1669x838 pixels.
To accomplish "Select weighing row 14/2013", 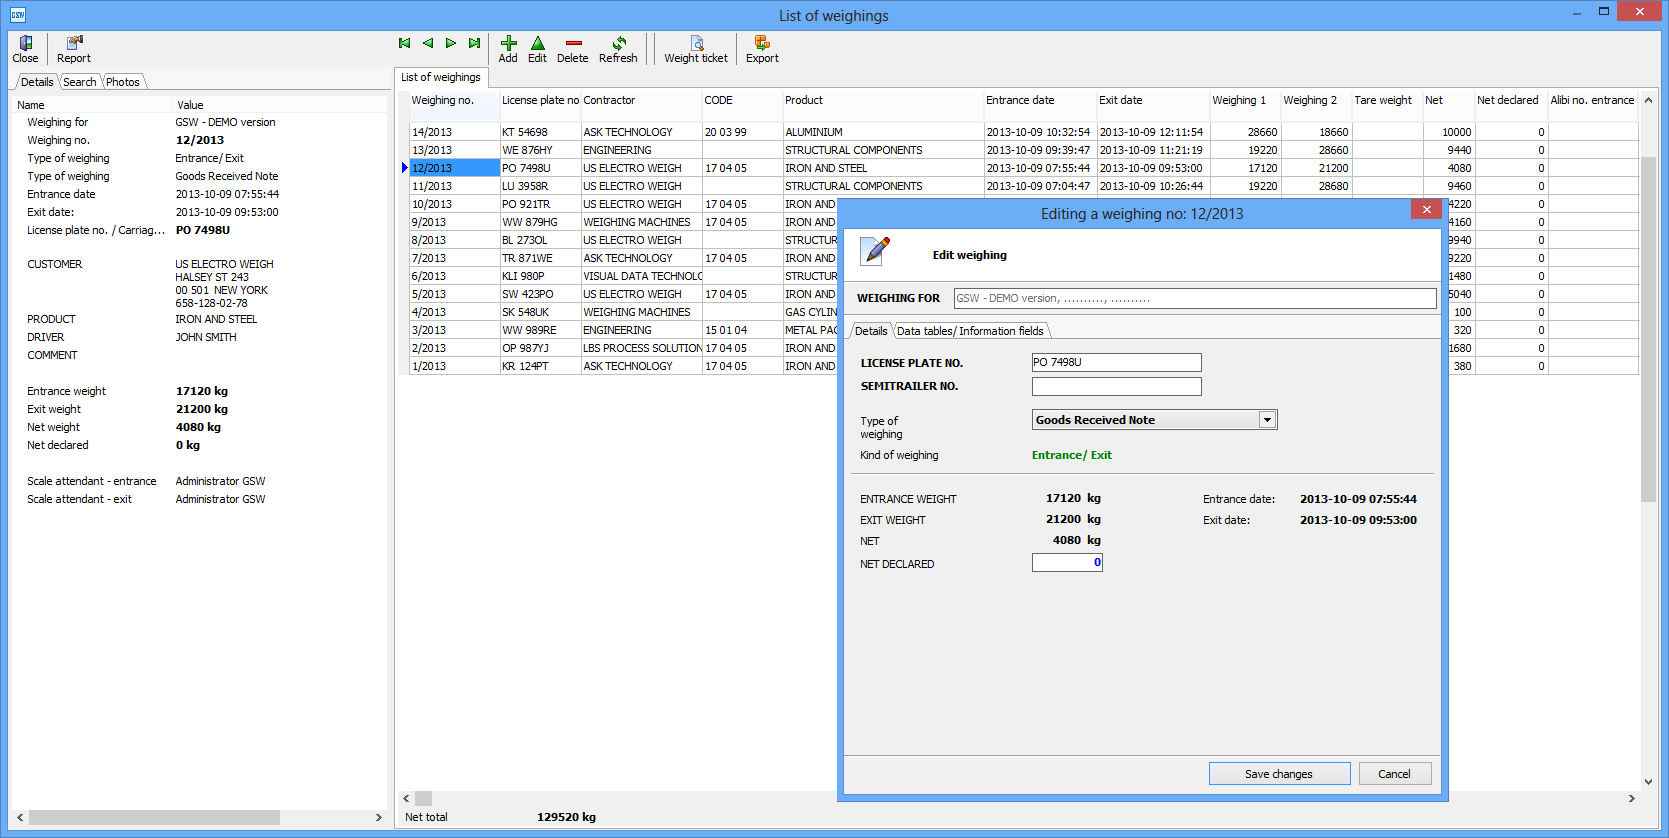I will pyautogui.click(x=455, y=132).
